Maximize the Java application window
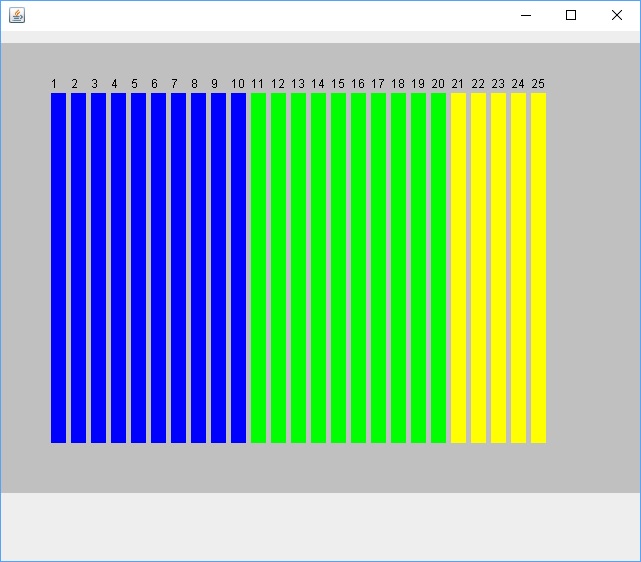 (x=571, y=15)
